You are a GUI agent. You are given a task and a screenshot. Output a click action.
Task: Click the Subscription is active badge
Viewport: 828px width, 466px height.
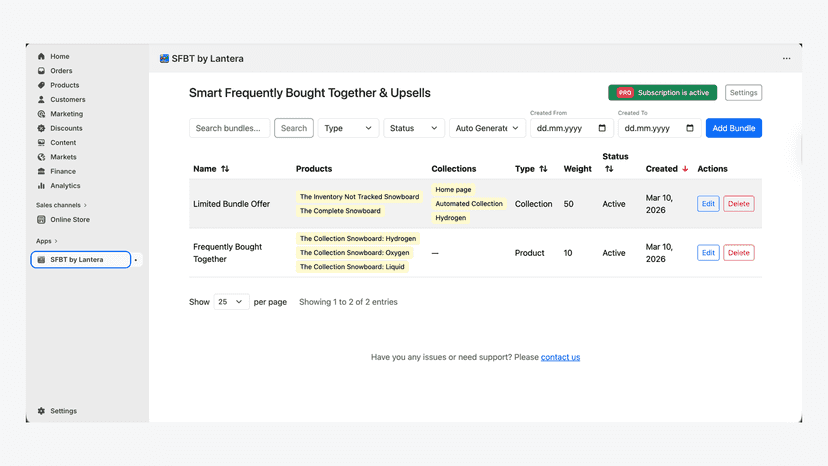(662, 92)
